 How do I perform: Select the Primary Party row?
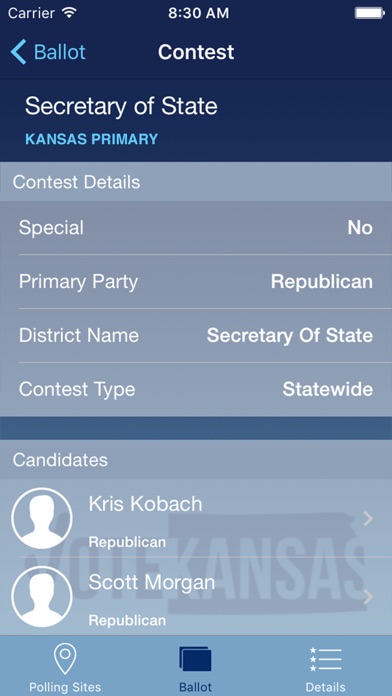tap(196, 282)
